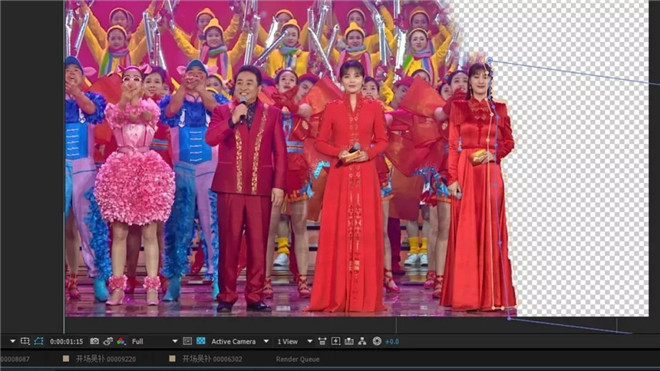Viewport: 660px width, 371px height.
Task: Click the fast previews icon
Action: [x=336, y=342]
